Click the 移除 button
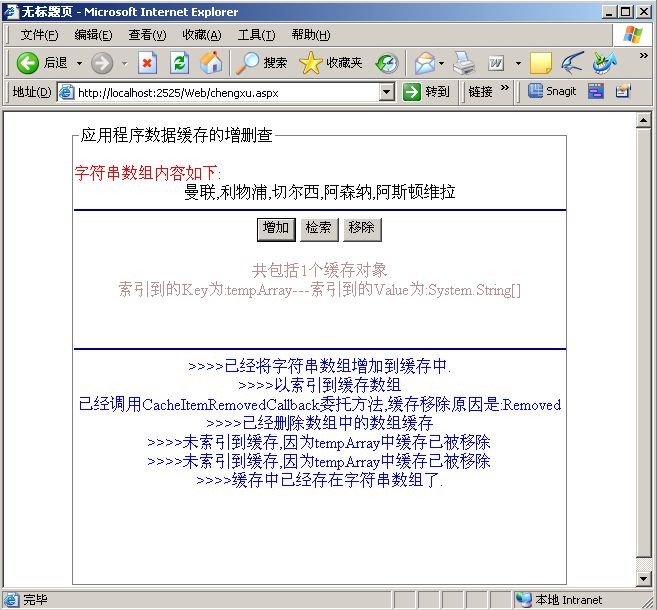 362,229
